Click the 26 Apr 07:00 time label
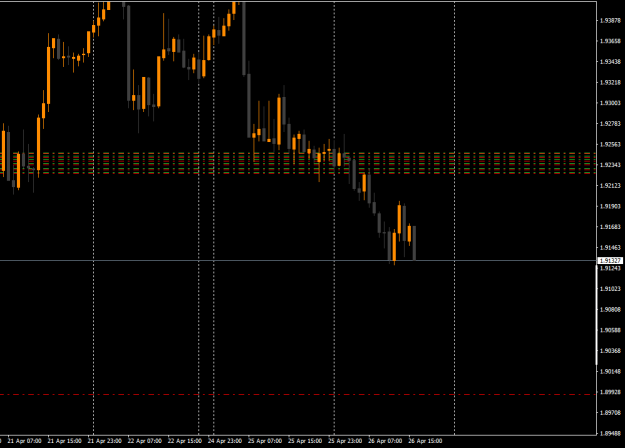 coord(385,441)
